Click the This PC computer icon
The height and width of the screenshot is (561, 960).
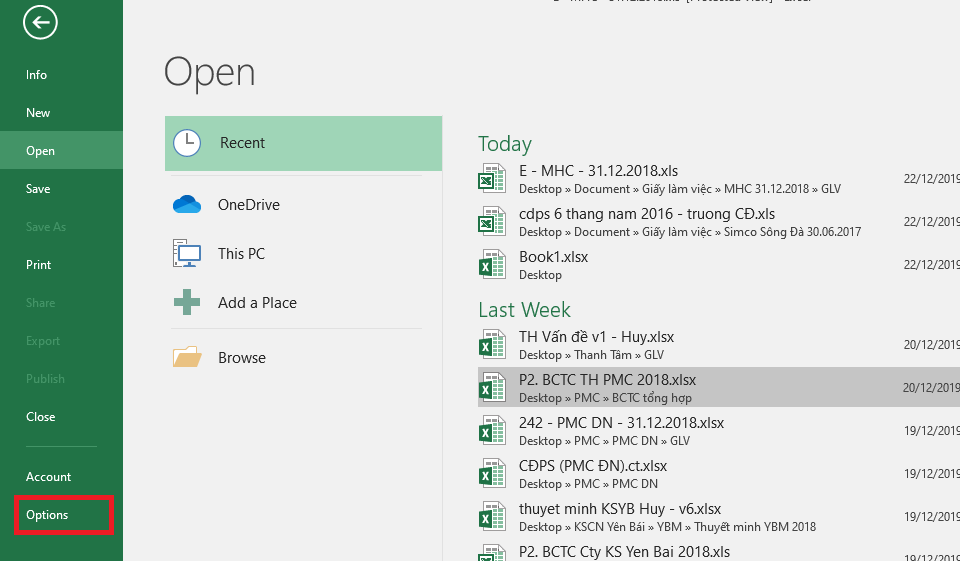pyautogui.click(x=187, y=254)
